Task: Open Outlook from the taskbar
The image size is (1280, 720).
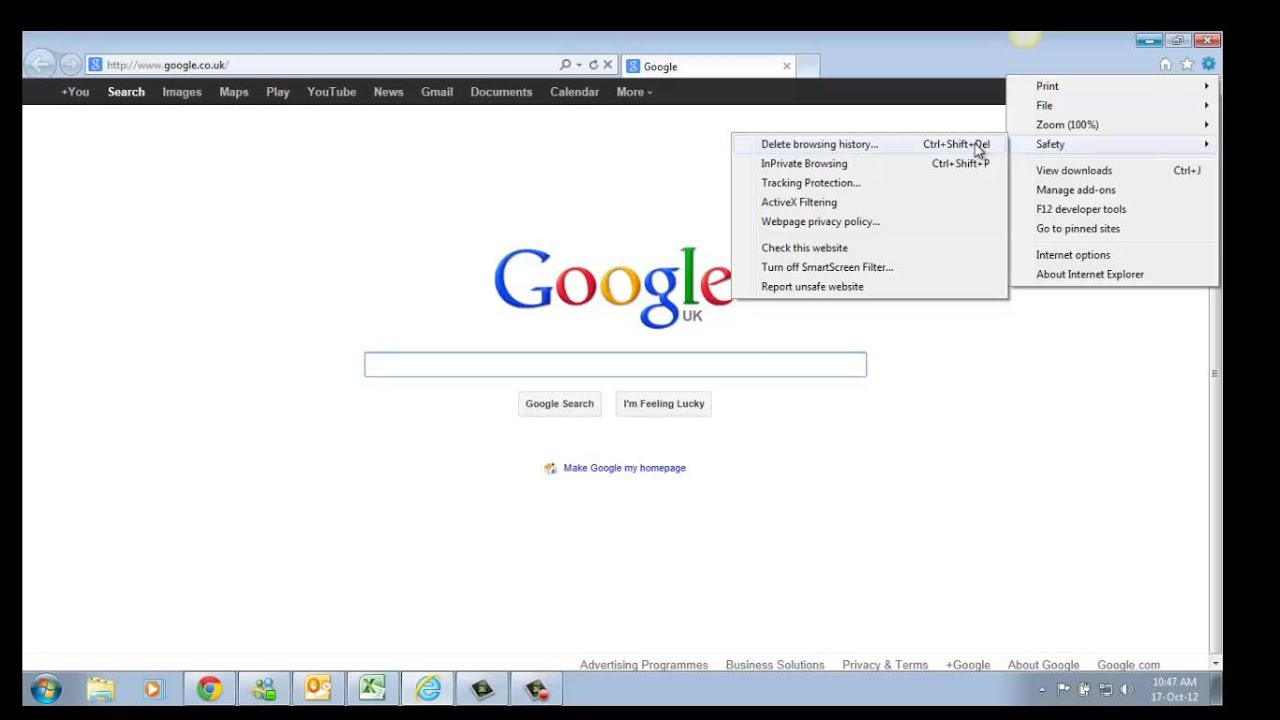Action: click(x=318, y=689)
